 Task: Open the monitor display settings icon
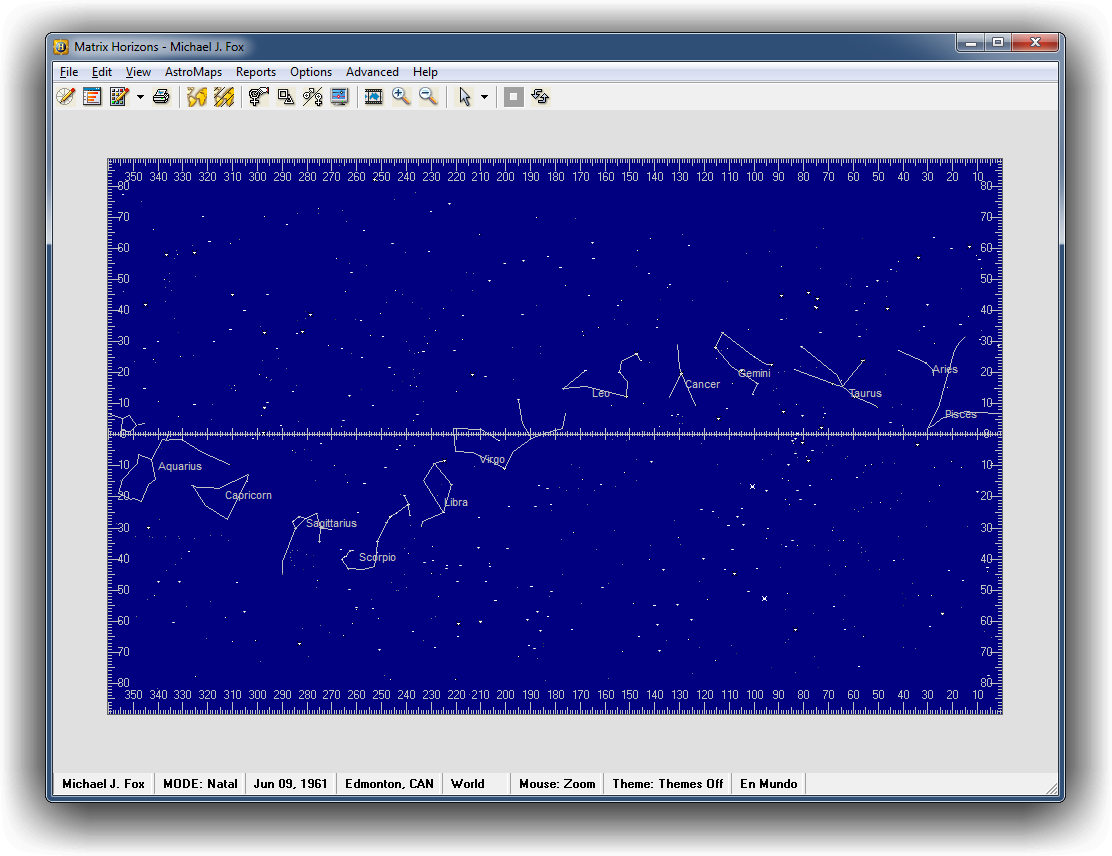339,96
